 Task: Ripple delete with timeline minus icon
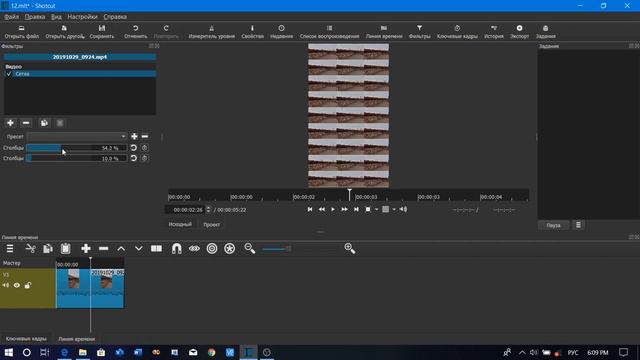click(104, 249)
